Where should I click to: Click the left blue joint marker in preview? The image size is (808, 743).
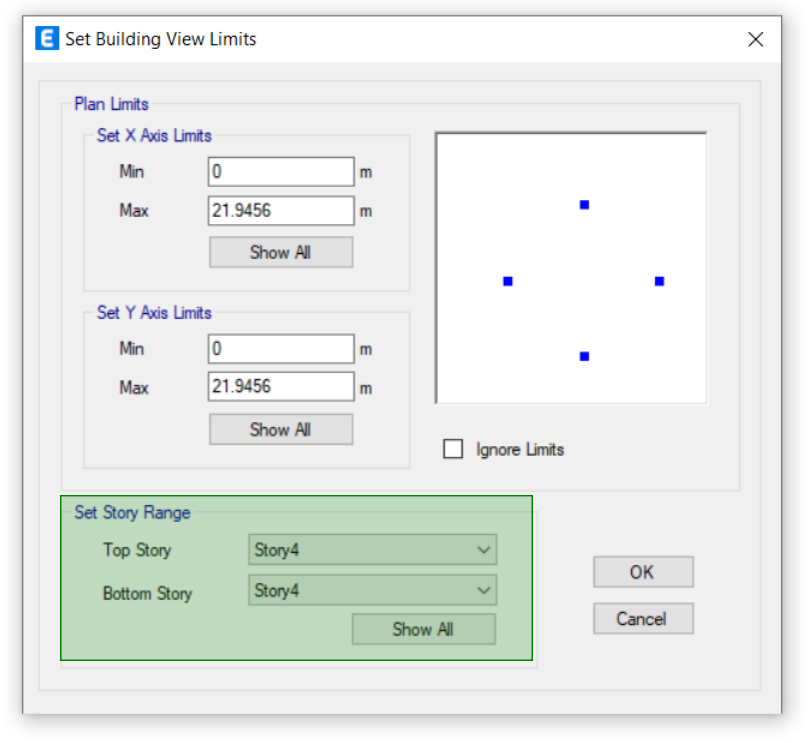point(508,281)
